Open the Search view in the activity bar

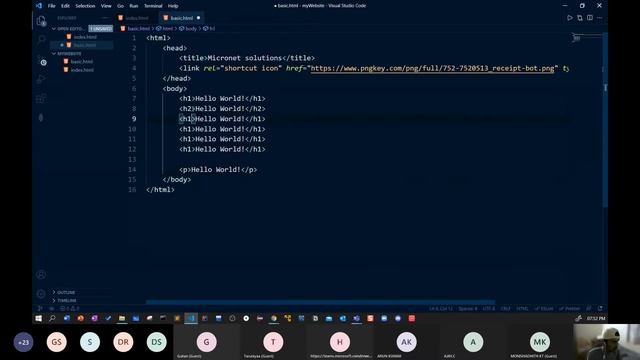41,40
